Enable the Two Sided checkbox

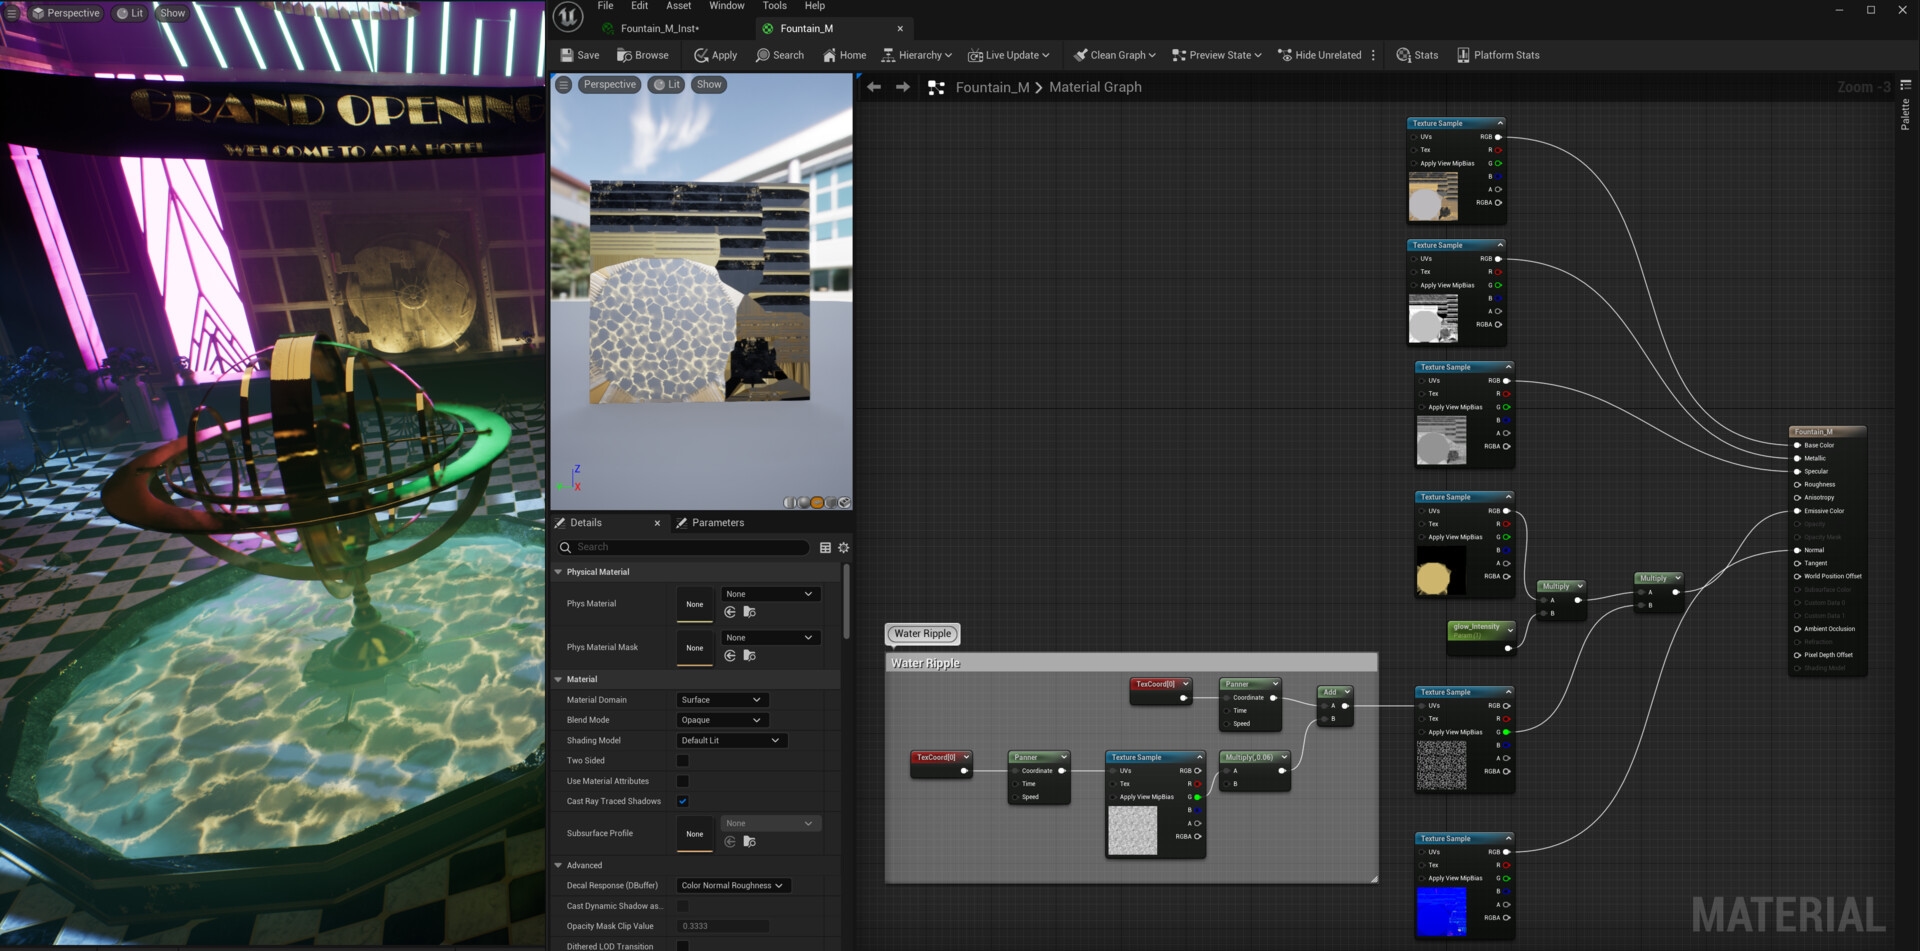pyautogui.click(x=683, y=761)
